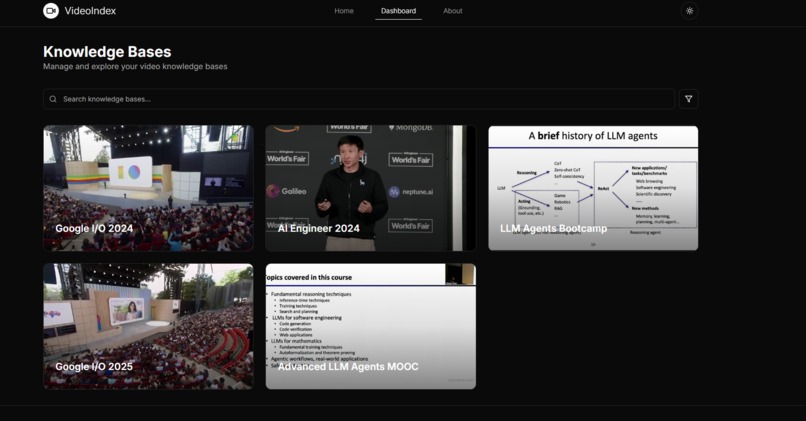Open the Google I/O 2025 knowledge base

[x=149, y=326]
